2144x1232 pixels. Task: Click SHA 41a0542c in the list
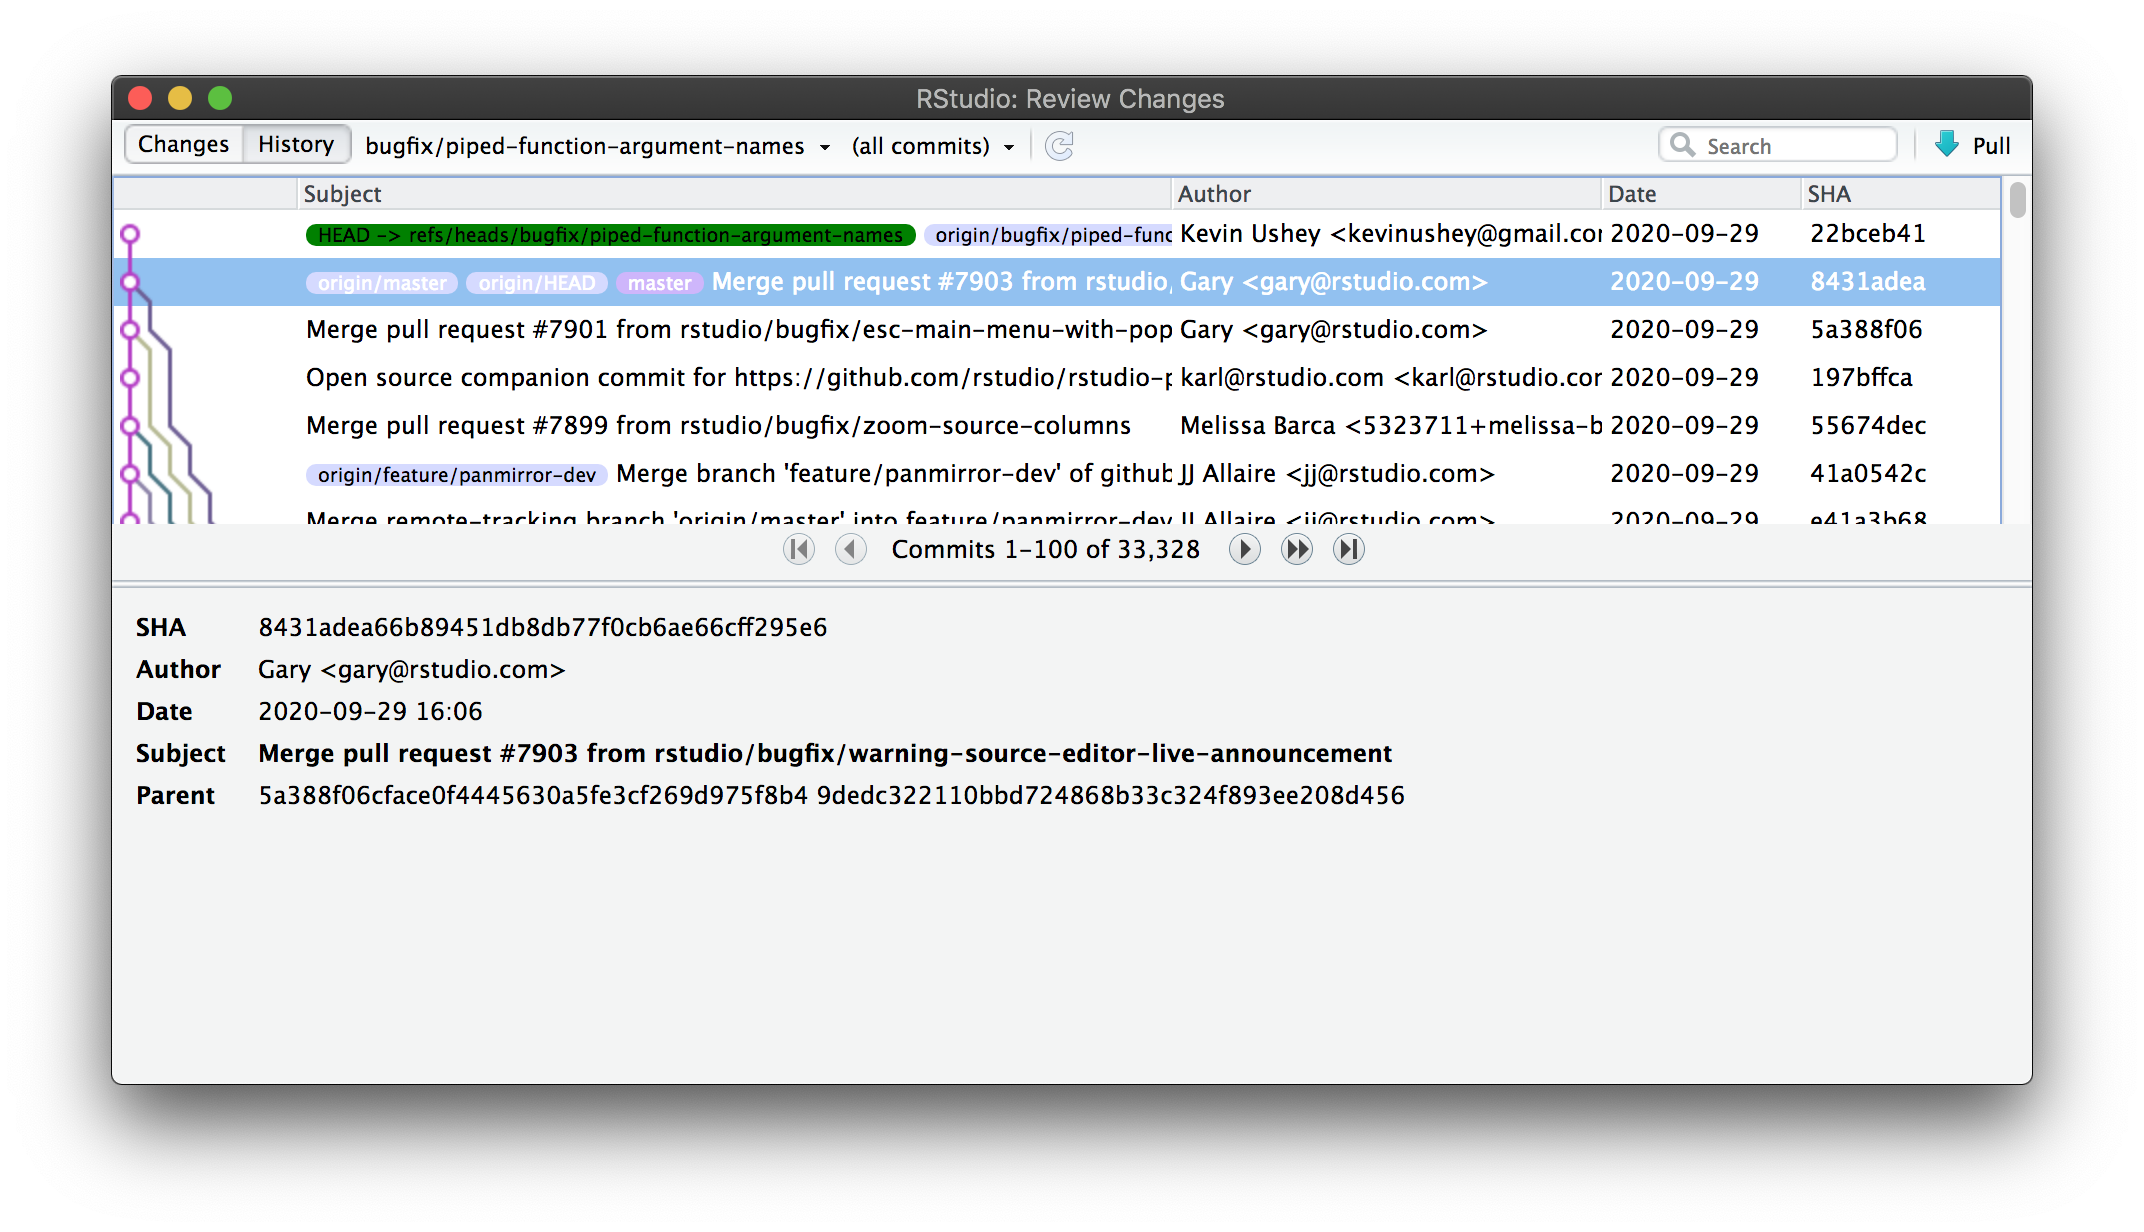[x=1868, y=474]
